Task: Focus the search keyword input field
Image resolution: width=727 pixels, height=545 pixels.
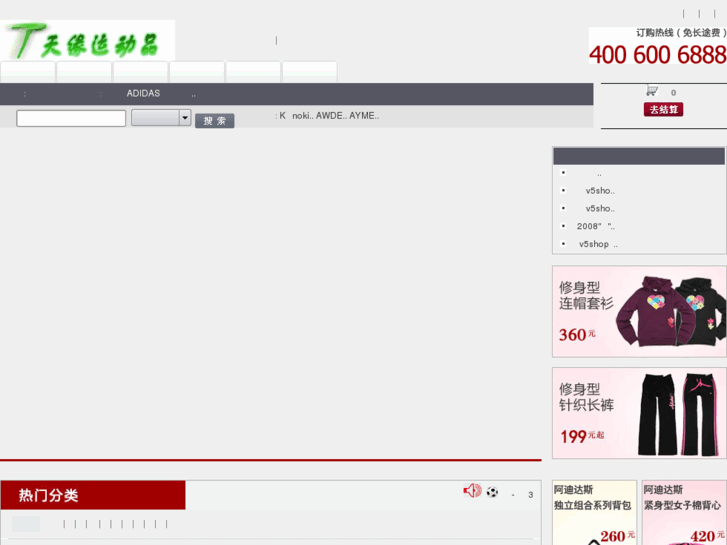Action: click(71, 118)
